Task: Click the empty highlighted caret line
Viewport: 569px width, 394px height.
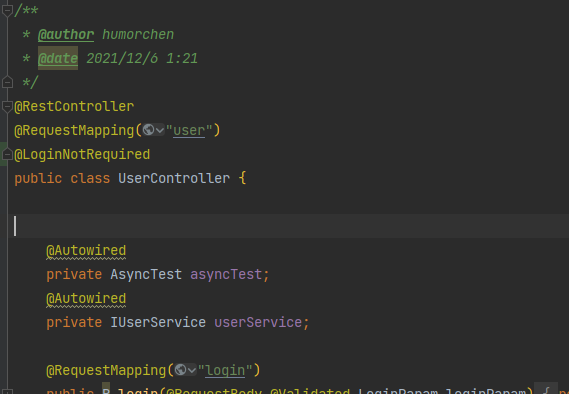Action: 288,226
